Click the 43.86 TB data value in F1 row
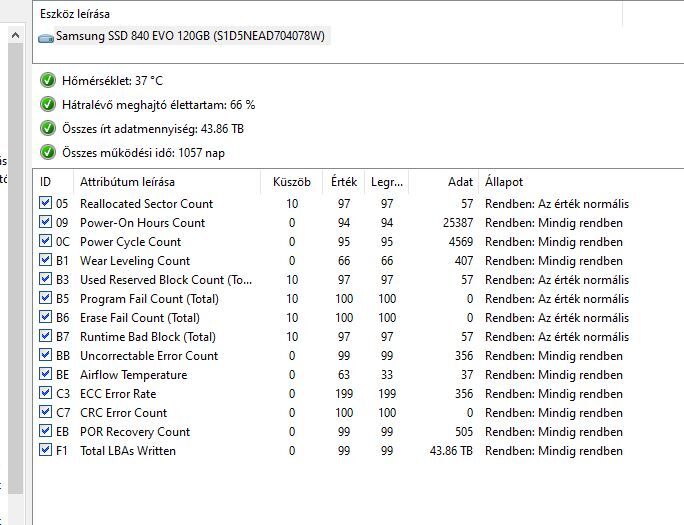The width and height of the screenshot is (684, 525). (x=451, y=450)
